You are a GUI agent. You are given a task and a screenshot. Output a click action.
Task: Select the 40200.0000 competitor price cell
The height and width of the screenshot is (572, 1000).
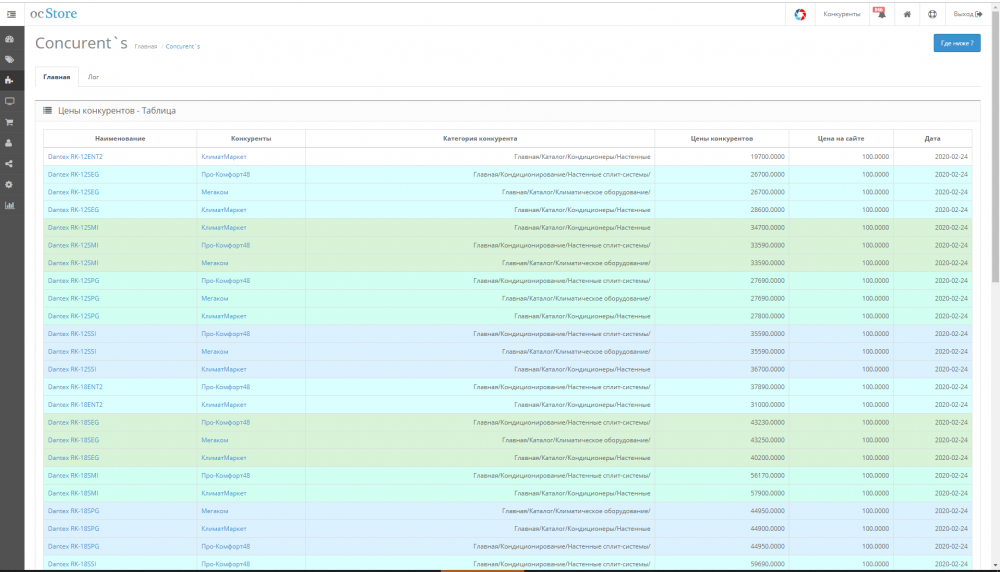pyautogui.click(x=722, y=458)
